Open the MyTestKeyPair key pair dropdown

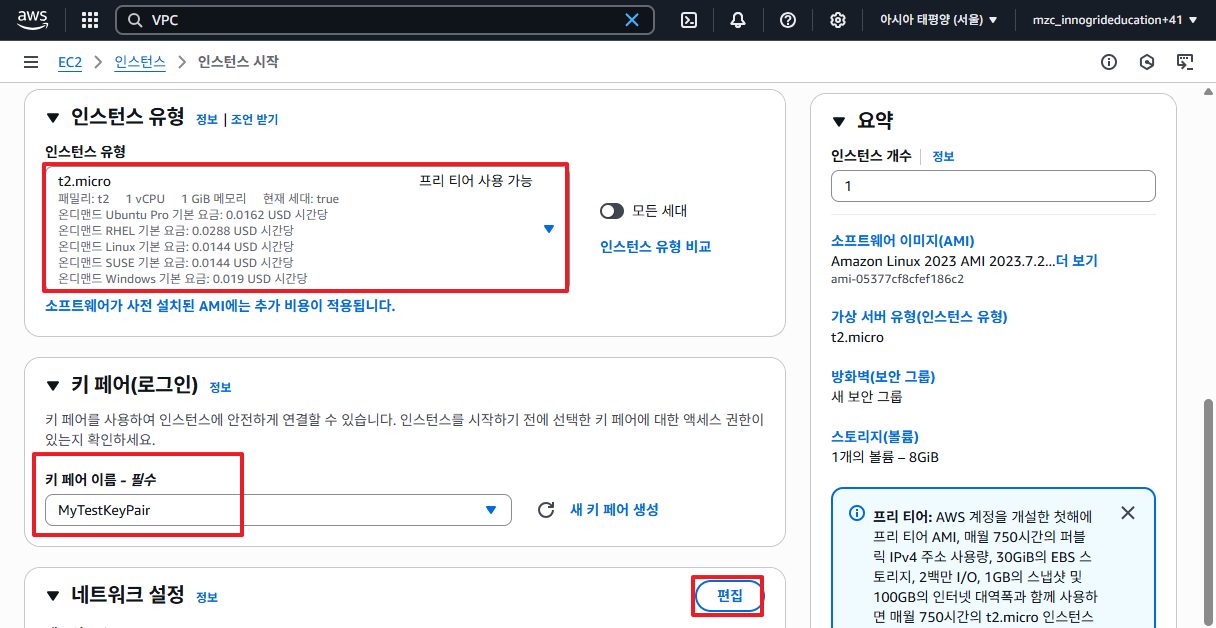click(278, 510)
